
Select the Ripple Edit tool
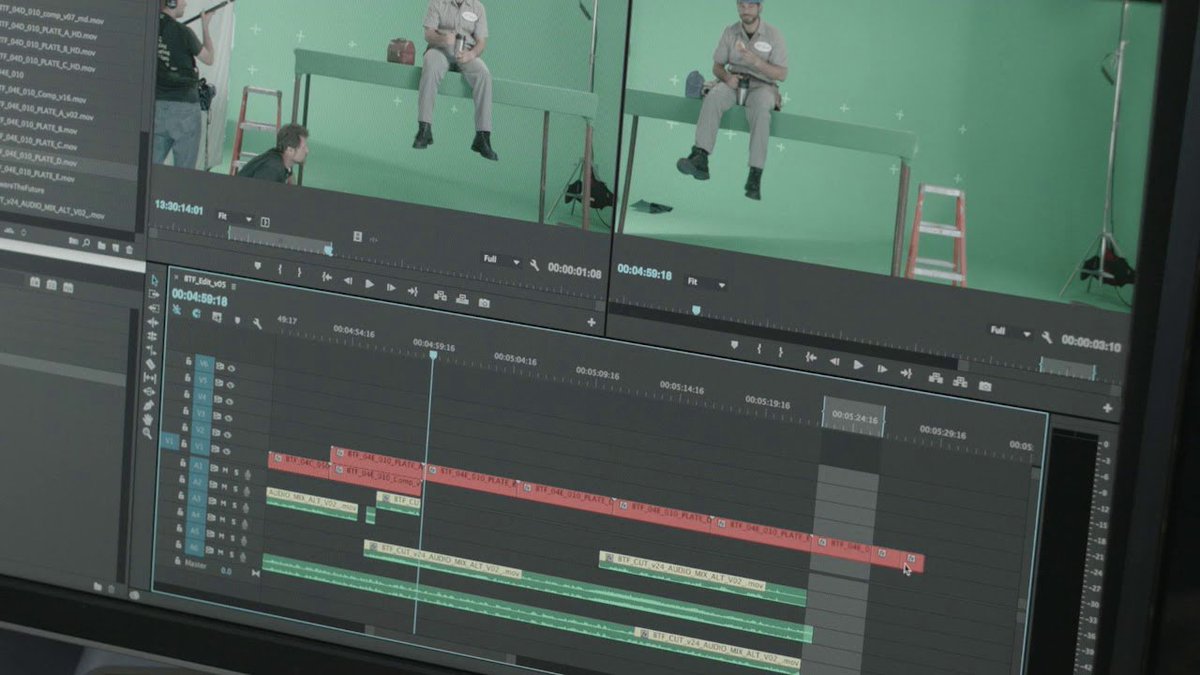[x=152, y=322]
